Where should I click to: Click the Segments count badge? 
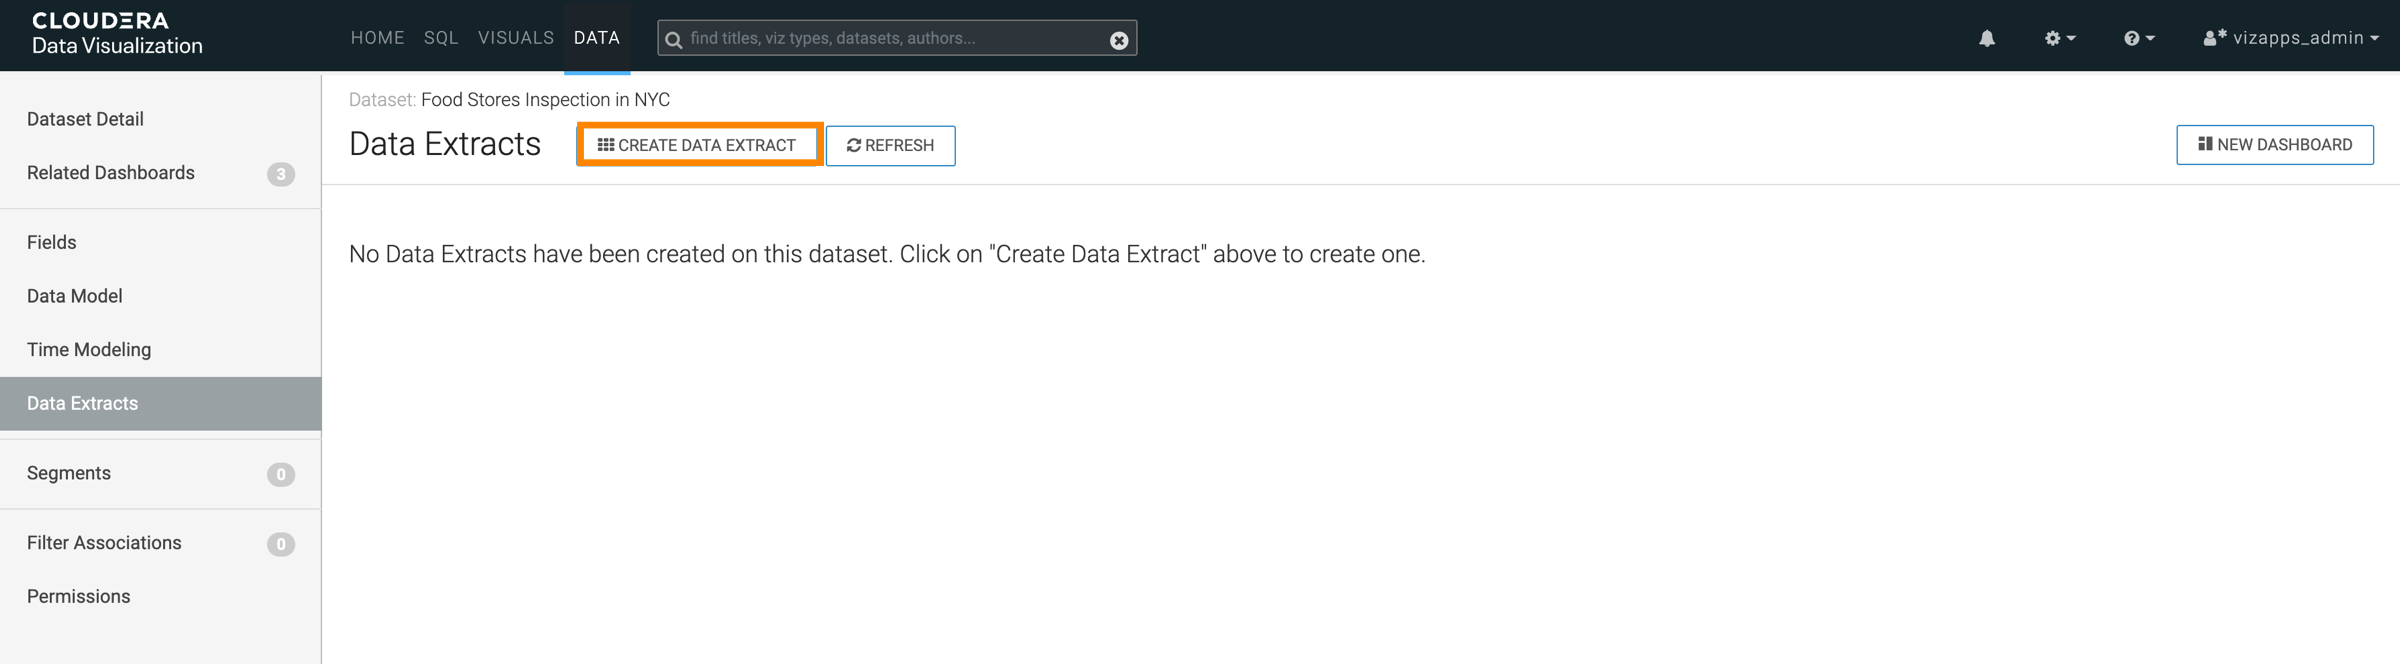[281, 474]
